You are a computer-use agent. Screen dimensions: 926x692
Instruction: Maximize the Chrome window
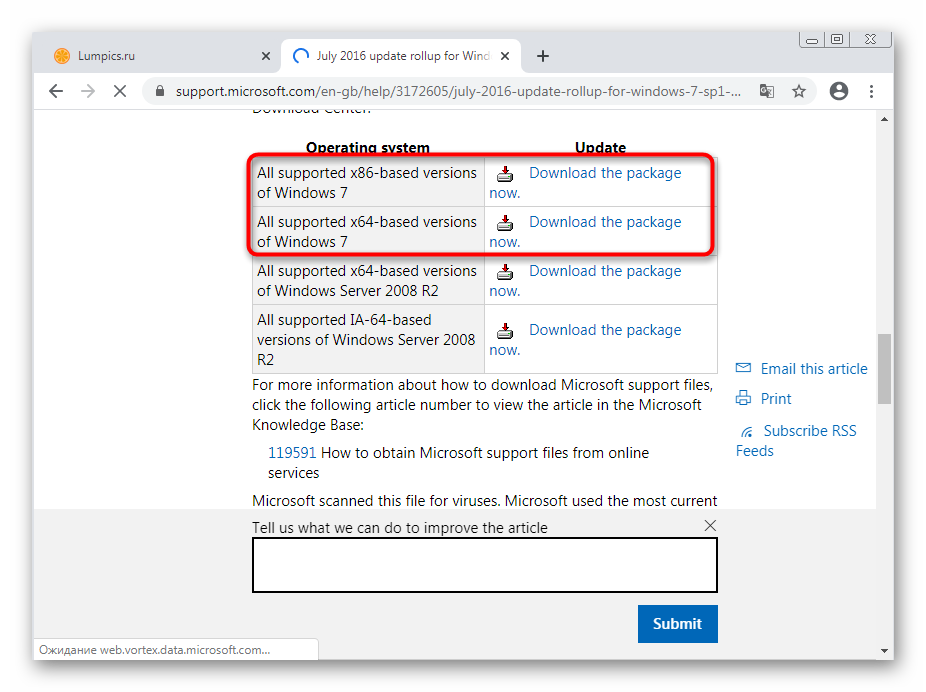[x=837, y=39]
